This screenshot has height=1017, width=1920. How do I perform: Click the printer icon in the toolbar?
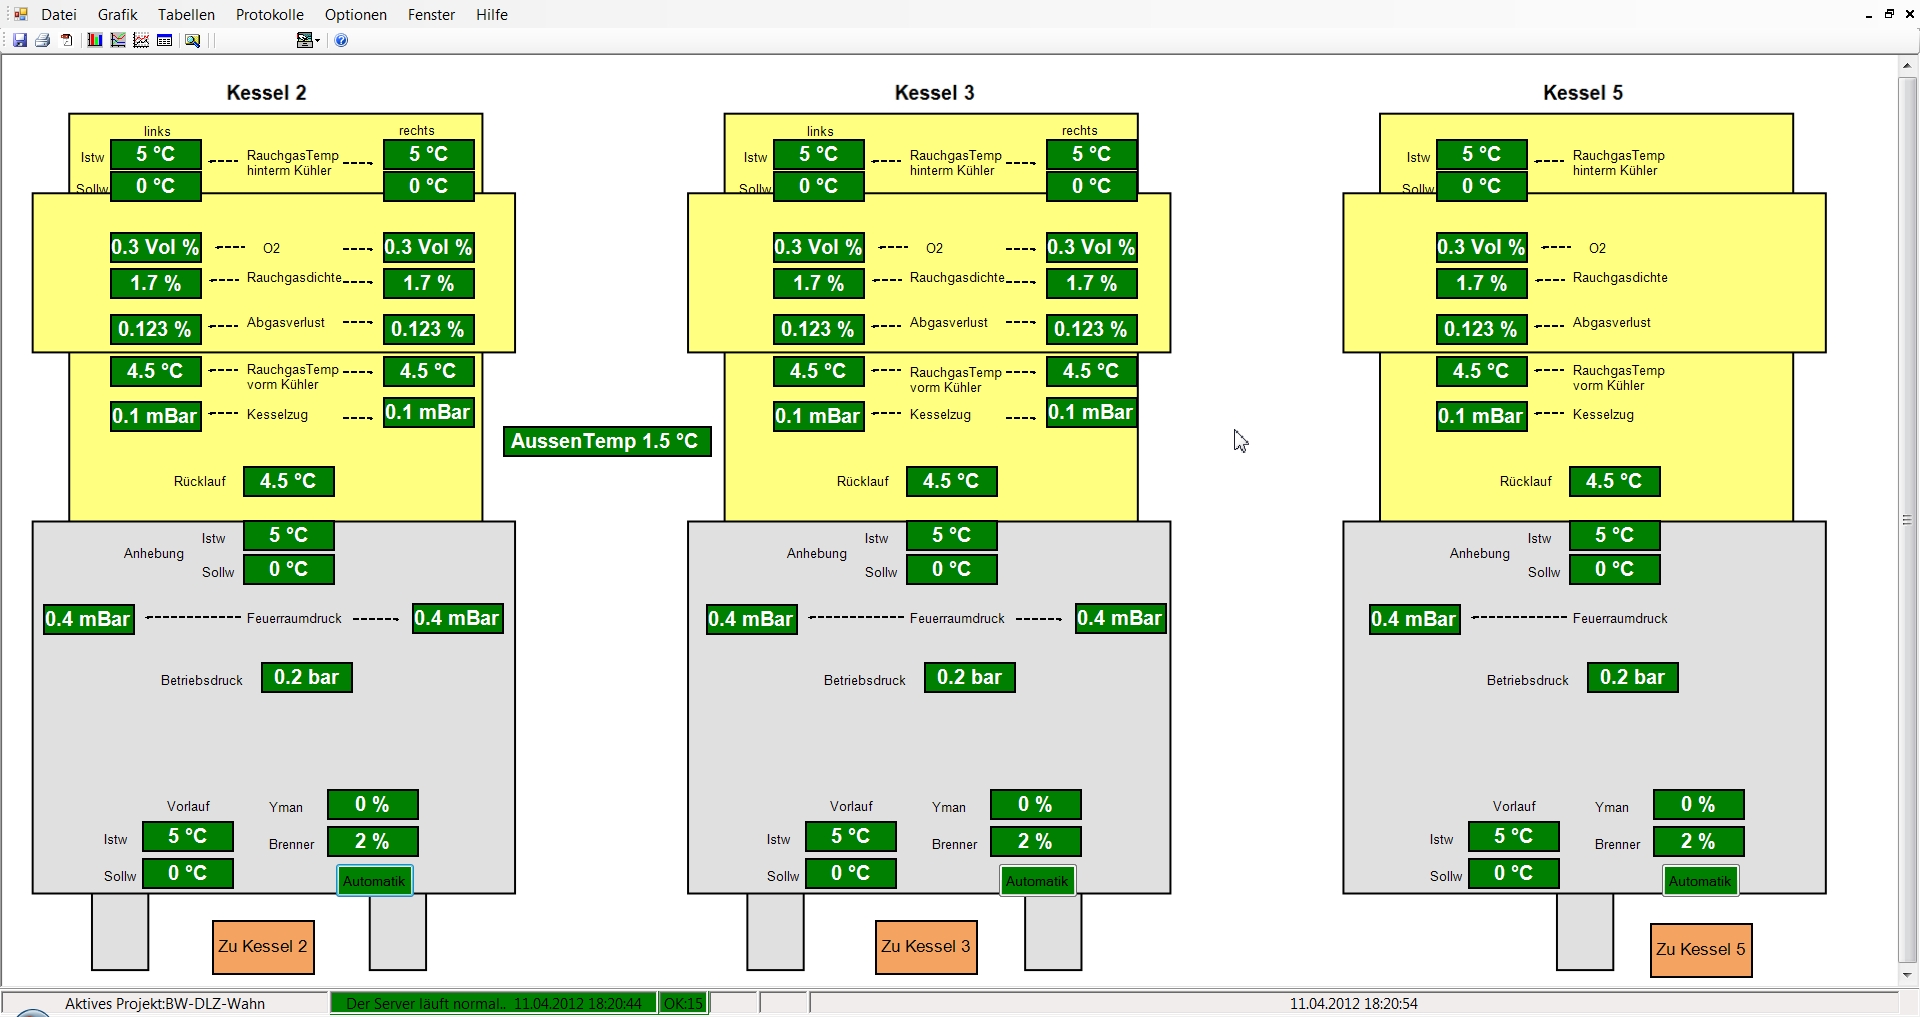pos(43,40)
